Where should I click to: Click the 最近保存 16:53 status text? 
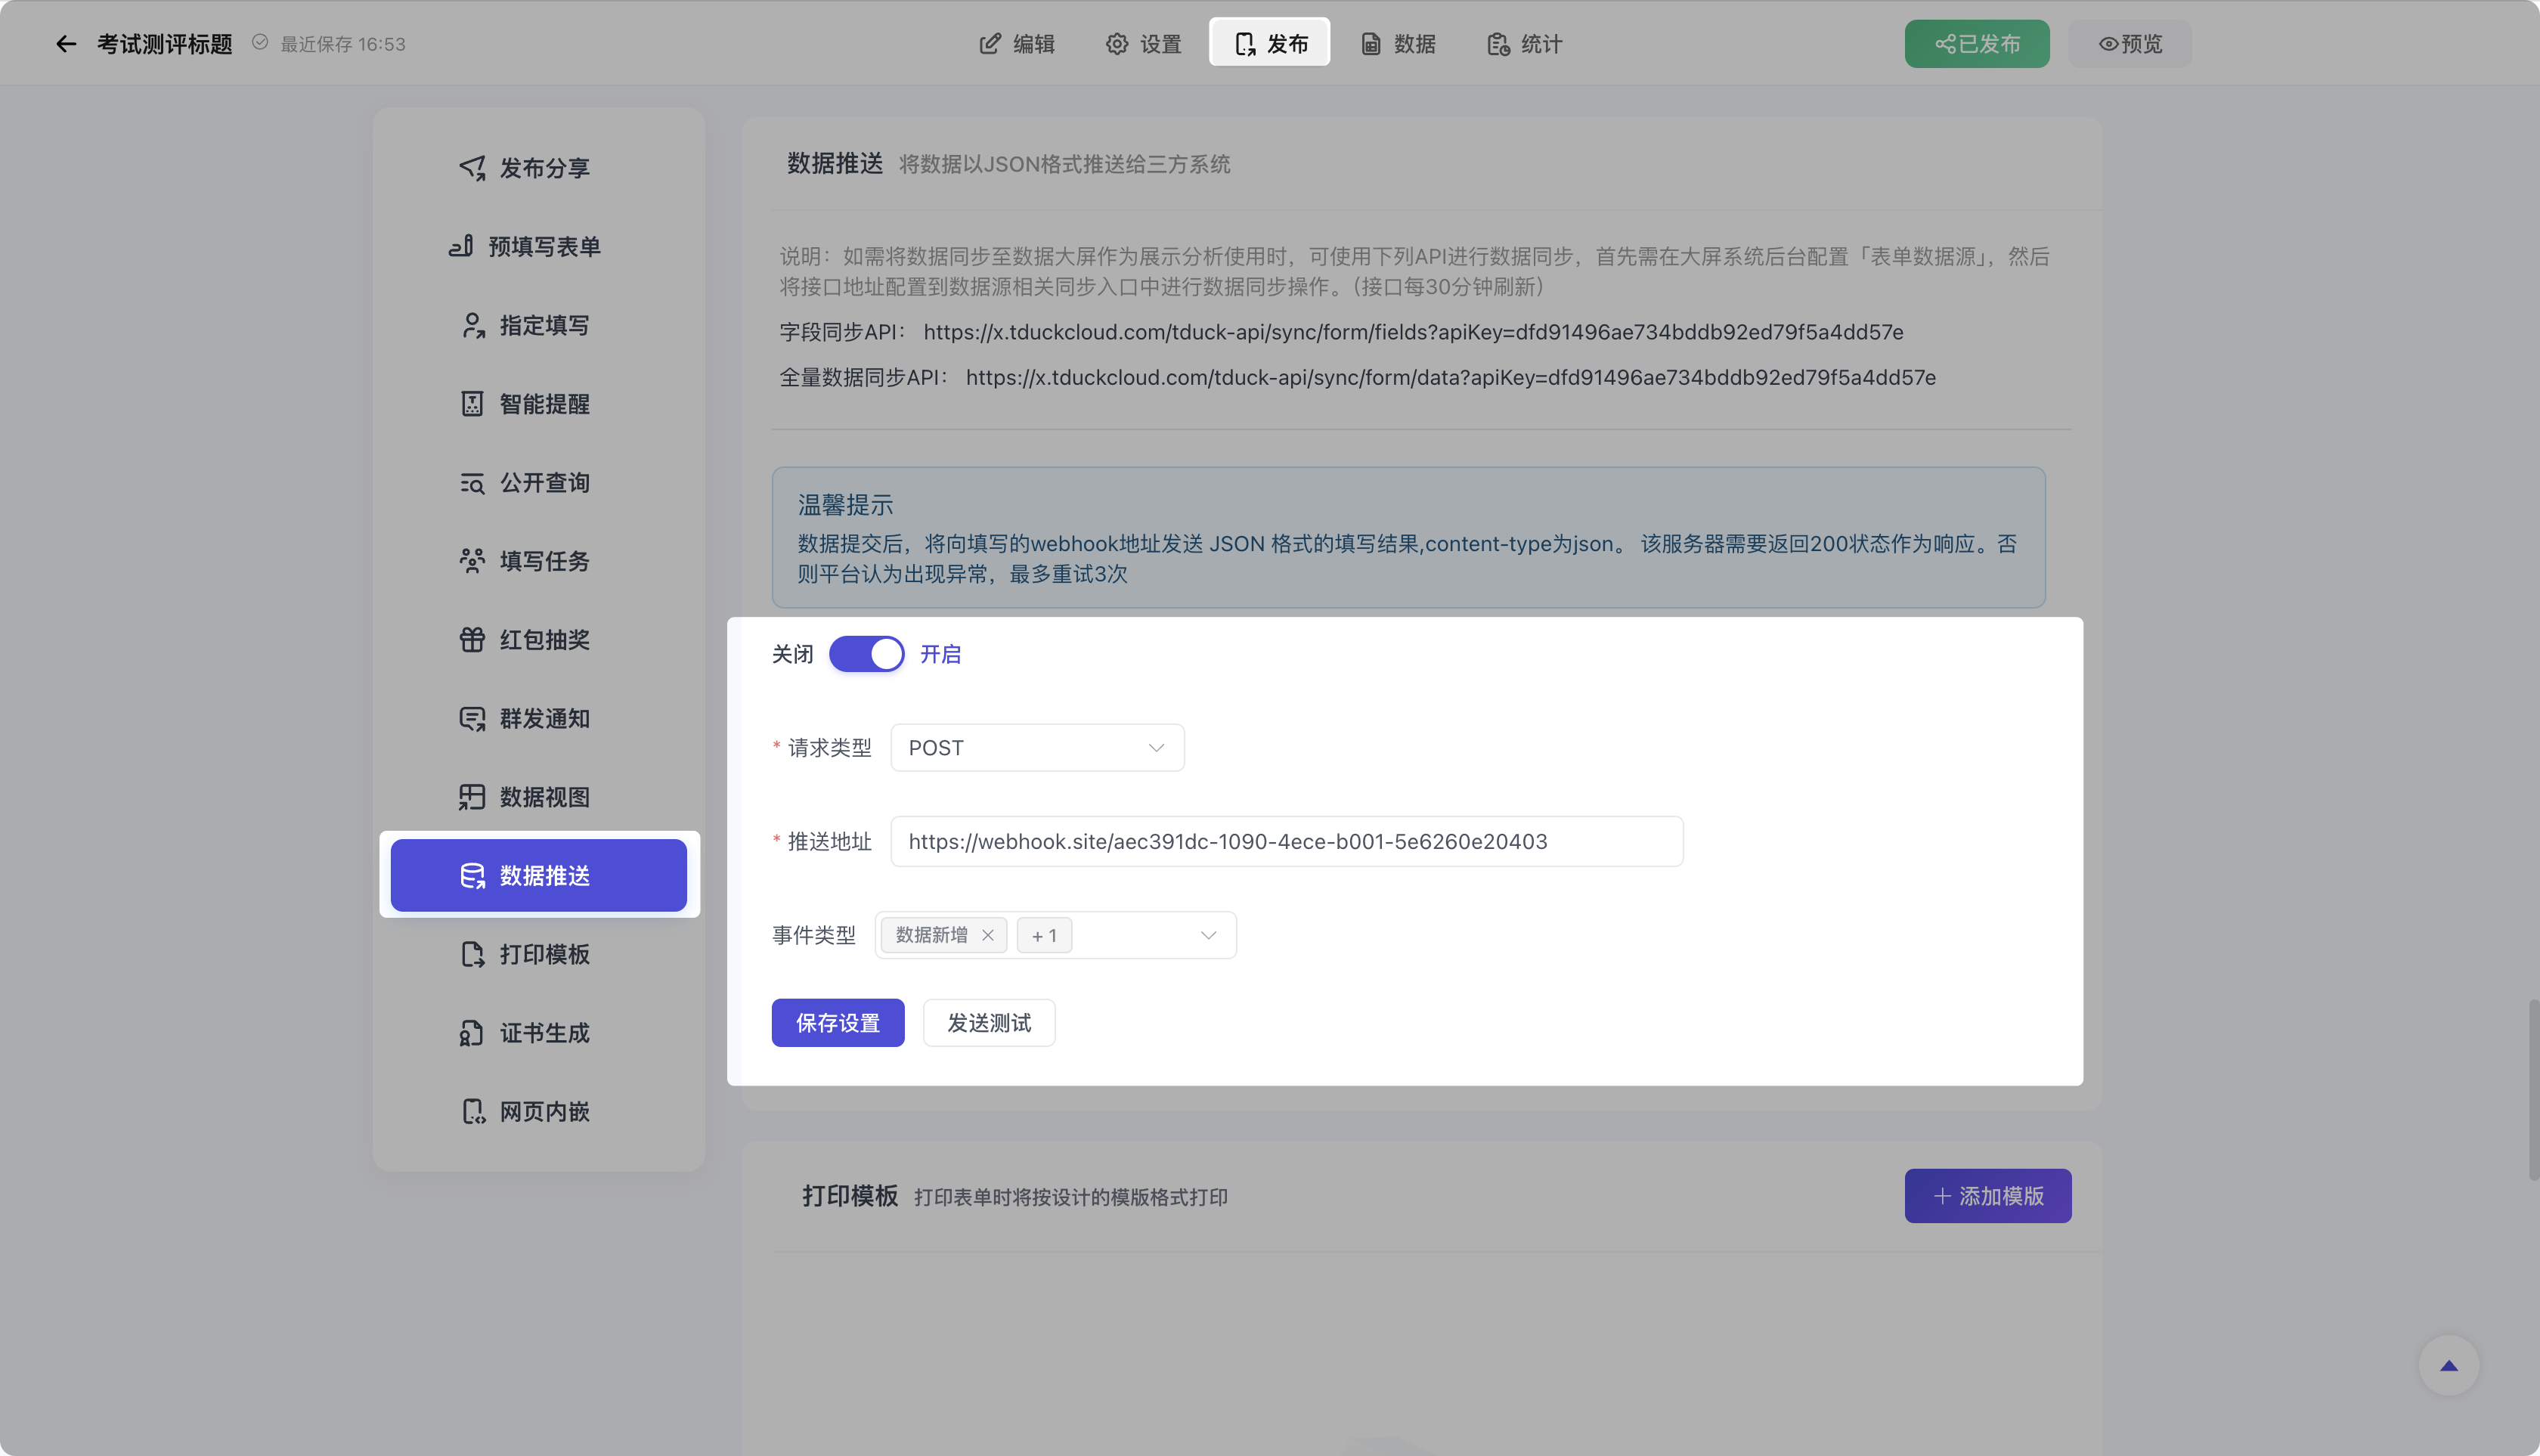343,44
